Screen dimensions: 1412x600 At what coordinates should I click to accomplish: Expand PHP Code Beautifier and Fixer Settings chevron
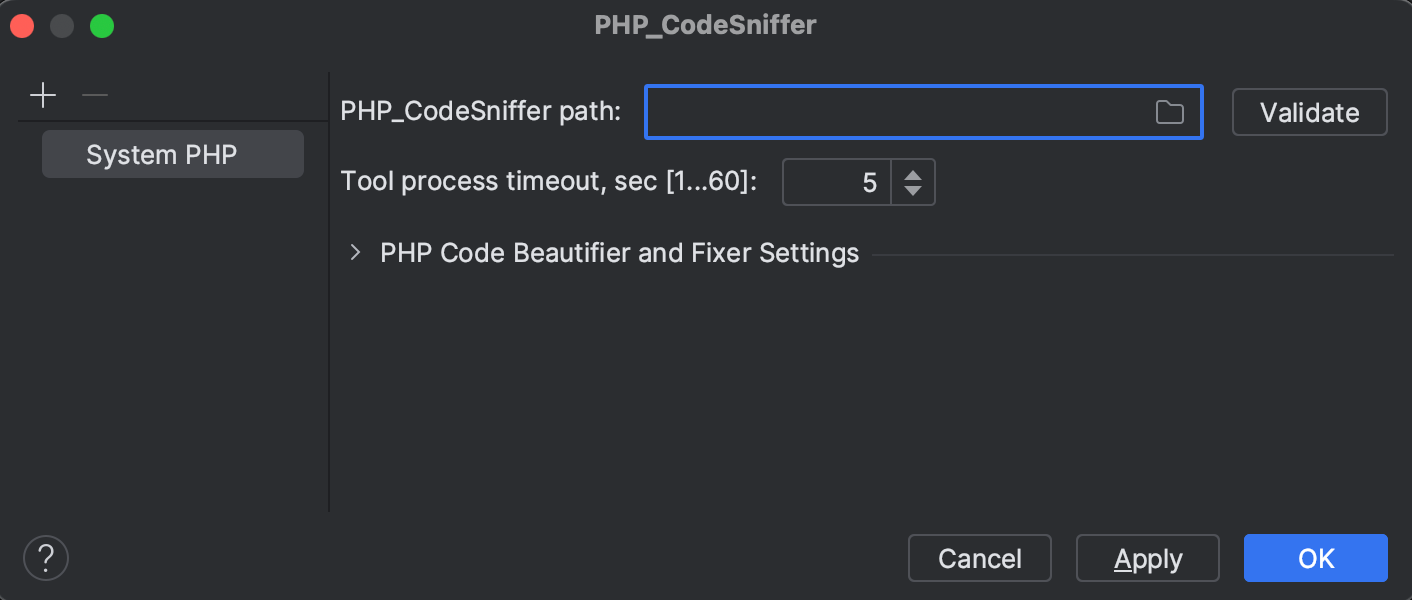355,253
